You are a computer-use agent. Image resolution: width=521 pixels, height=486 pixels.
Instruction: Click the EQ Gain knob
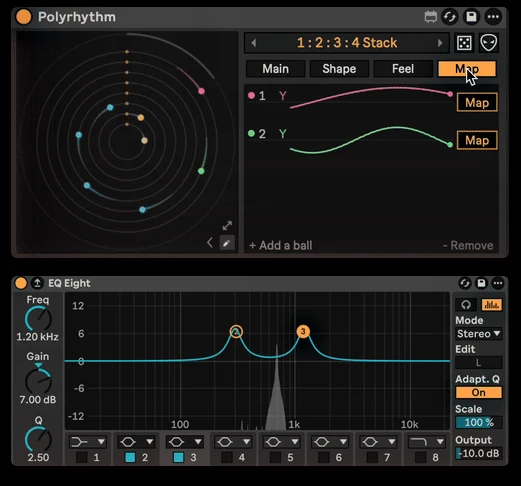tap(38, 380)
